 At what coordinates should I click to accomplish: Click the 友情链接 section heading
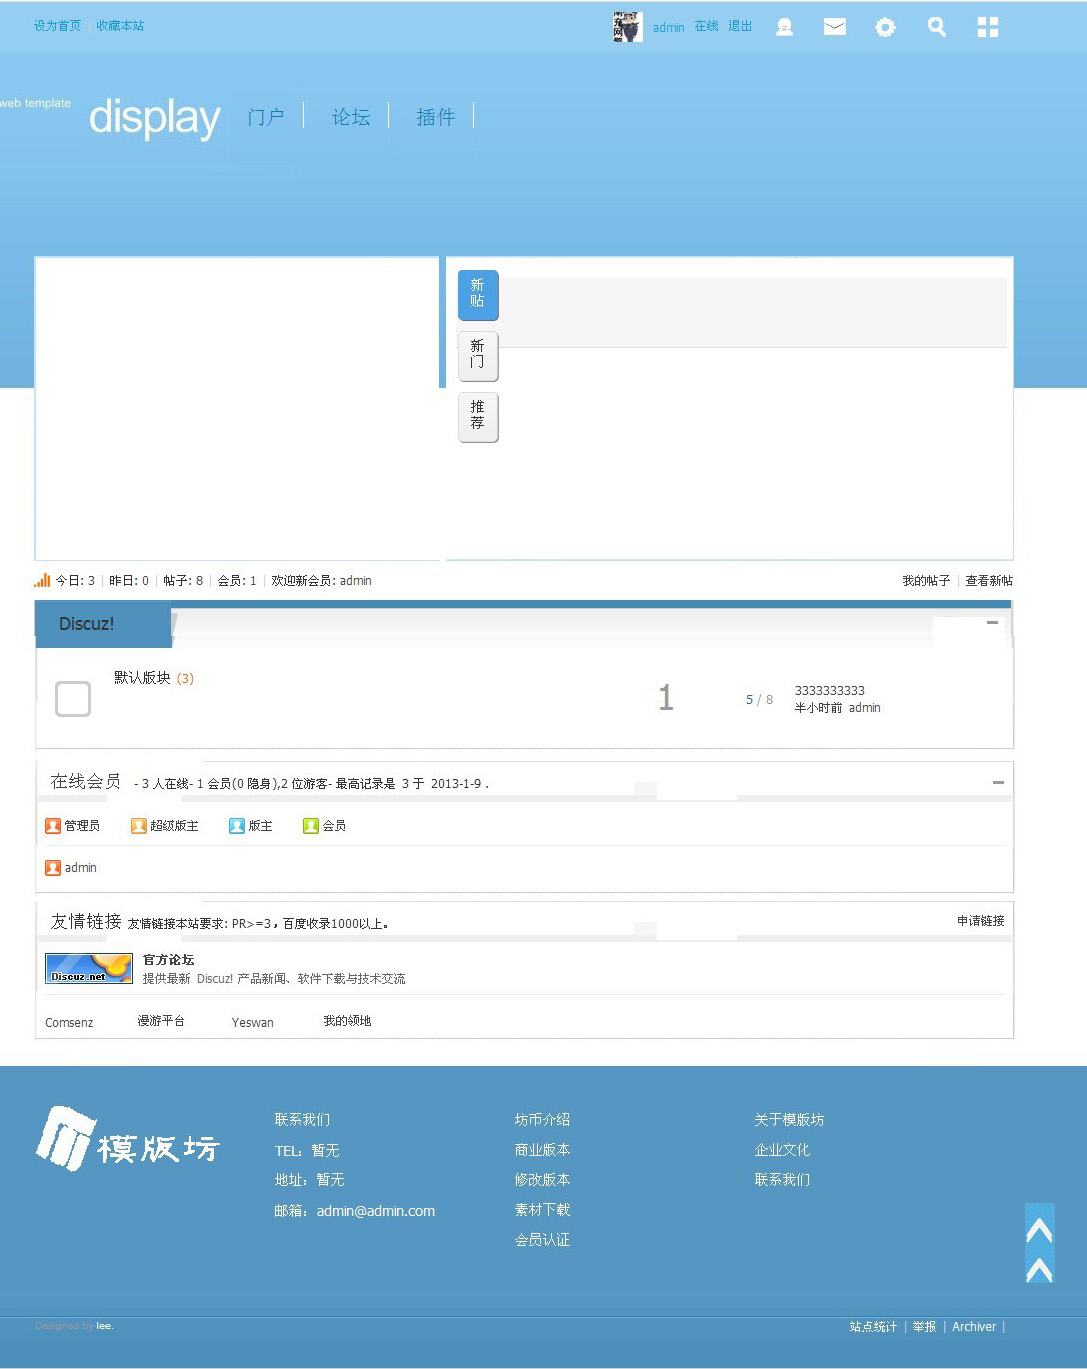click(85, 922)
